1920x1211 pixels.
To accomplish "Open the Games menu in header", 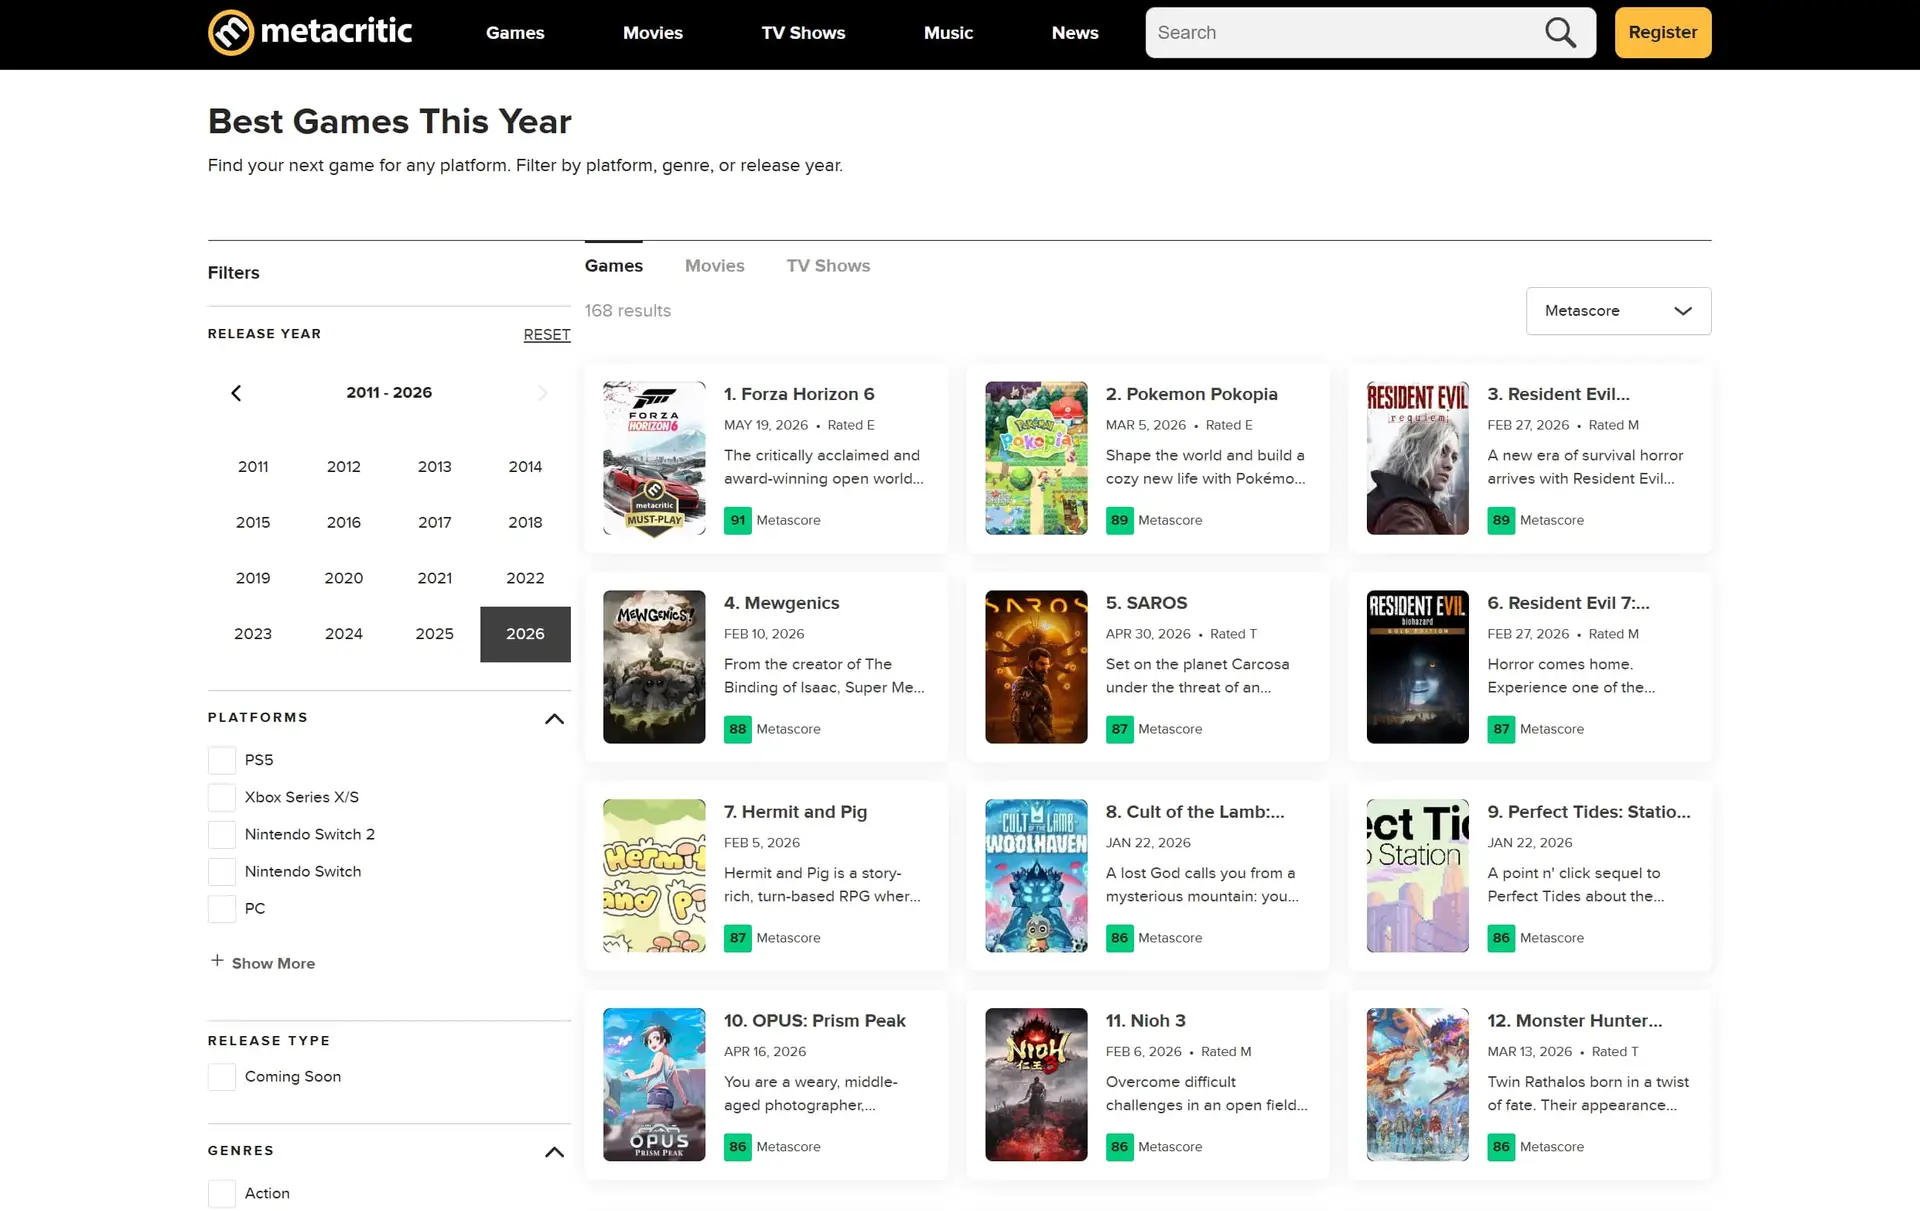I will pos(515,33).
